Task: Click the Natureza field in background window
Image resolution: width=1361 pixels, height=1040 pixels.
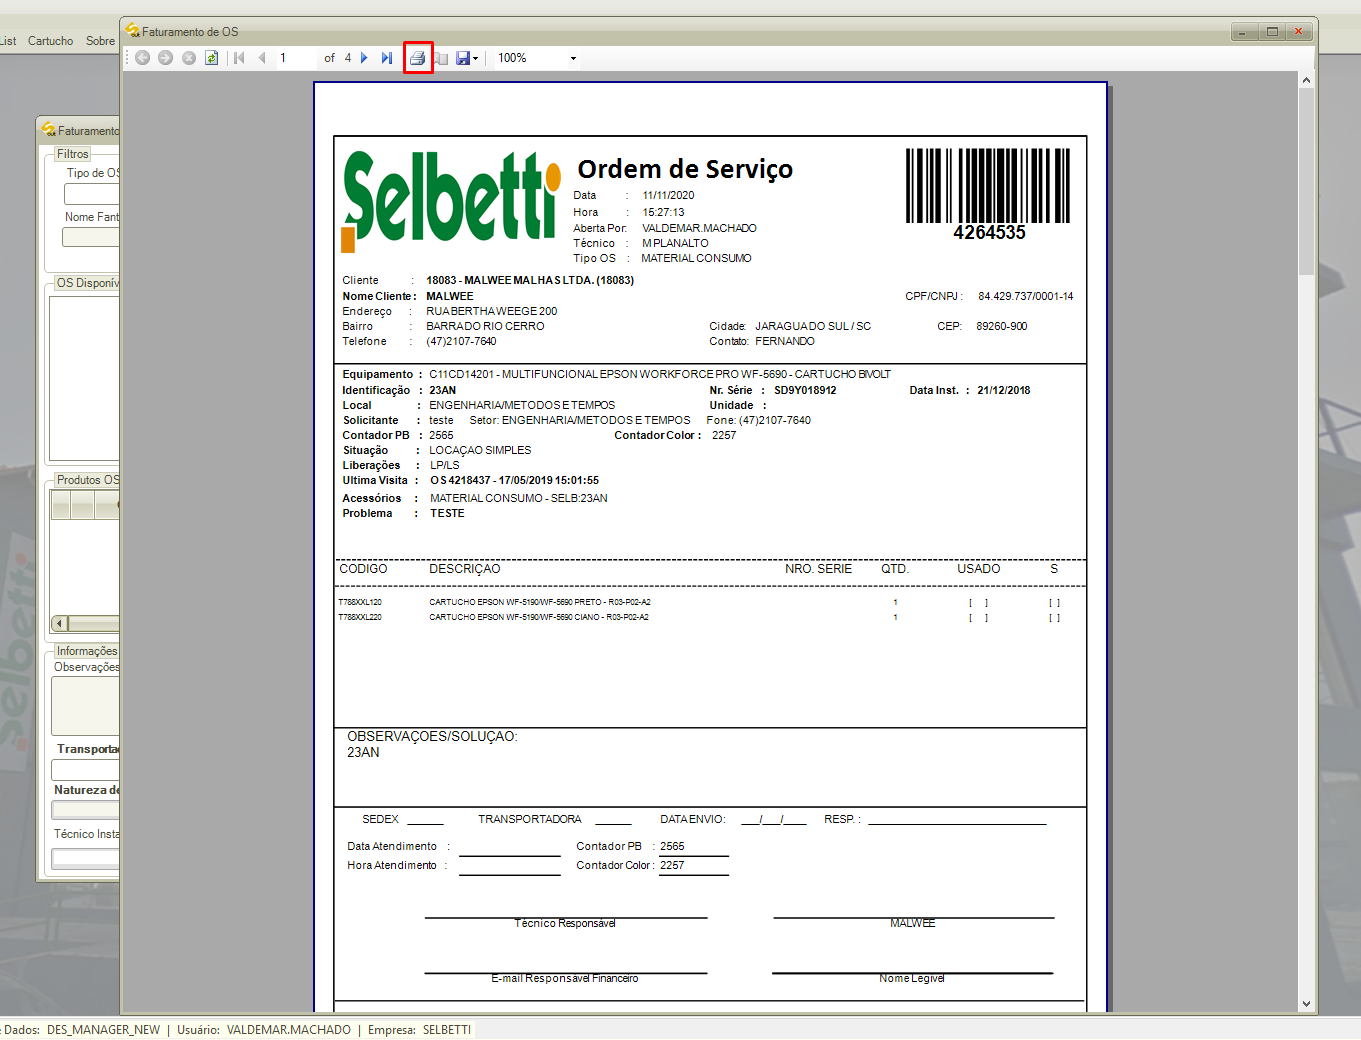Action: 86,810
